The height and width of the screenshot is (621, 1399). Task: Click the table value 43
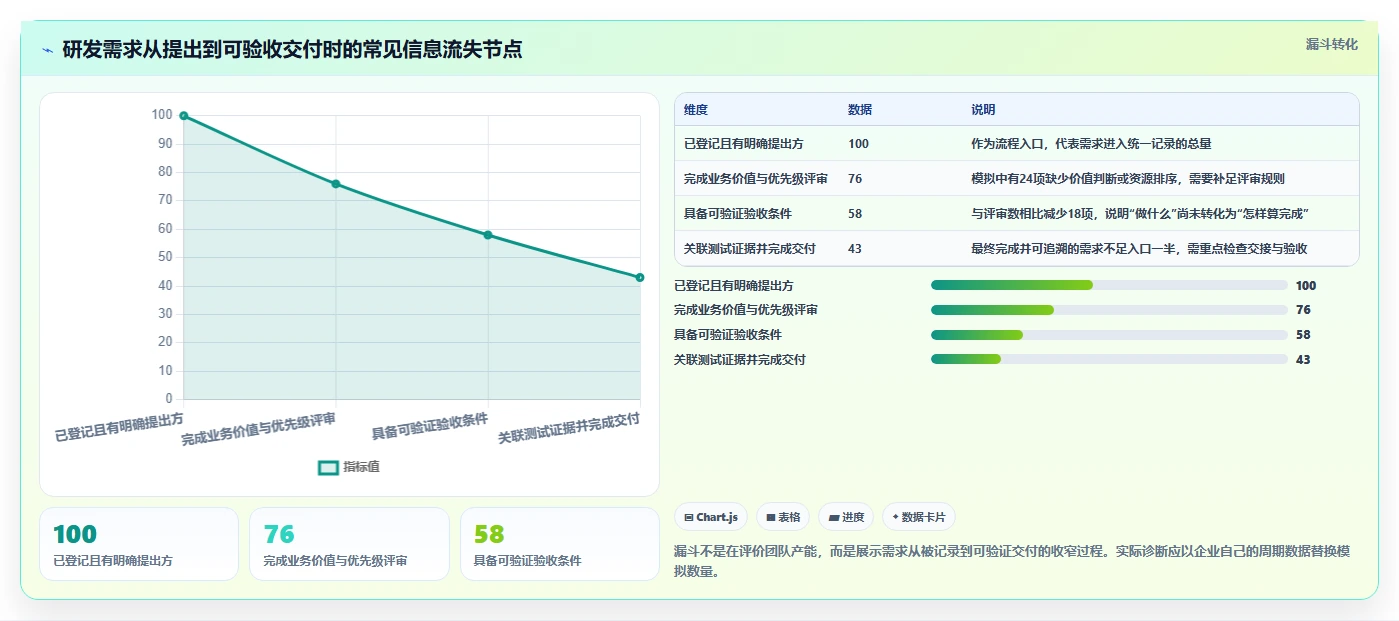coord(855,249)
